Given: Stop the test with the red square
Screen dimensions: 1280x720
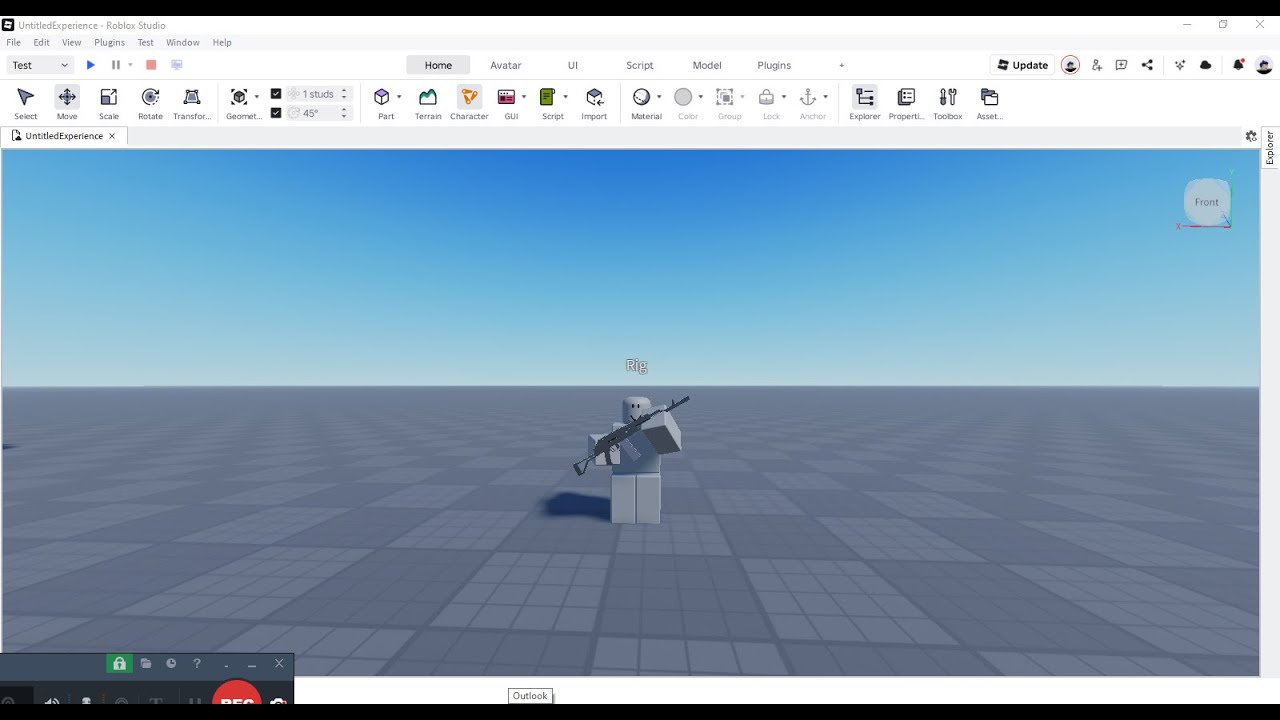Looking at the screenshot, I should pos(151,65).
